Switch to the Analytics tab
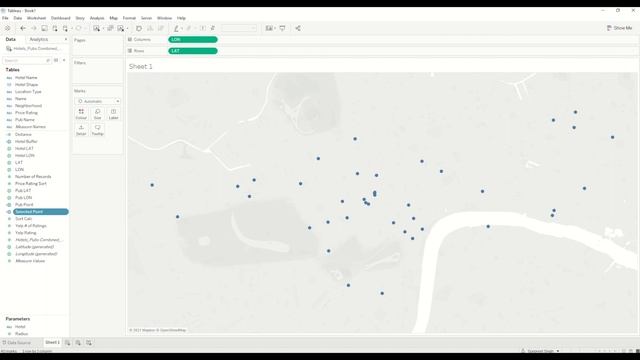Image resolution: width=640 pixels, height=360 pixels. 39,39
